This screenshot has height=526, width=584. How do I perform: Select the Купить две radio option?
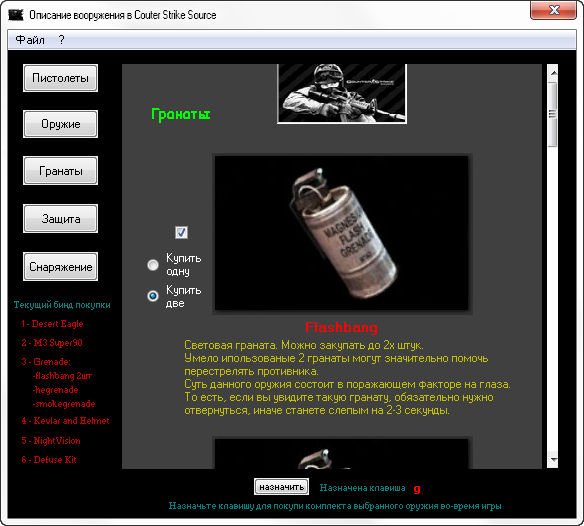point(153,296)
